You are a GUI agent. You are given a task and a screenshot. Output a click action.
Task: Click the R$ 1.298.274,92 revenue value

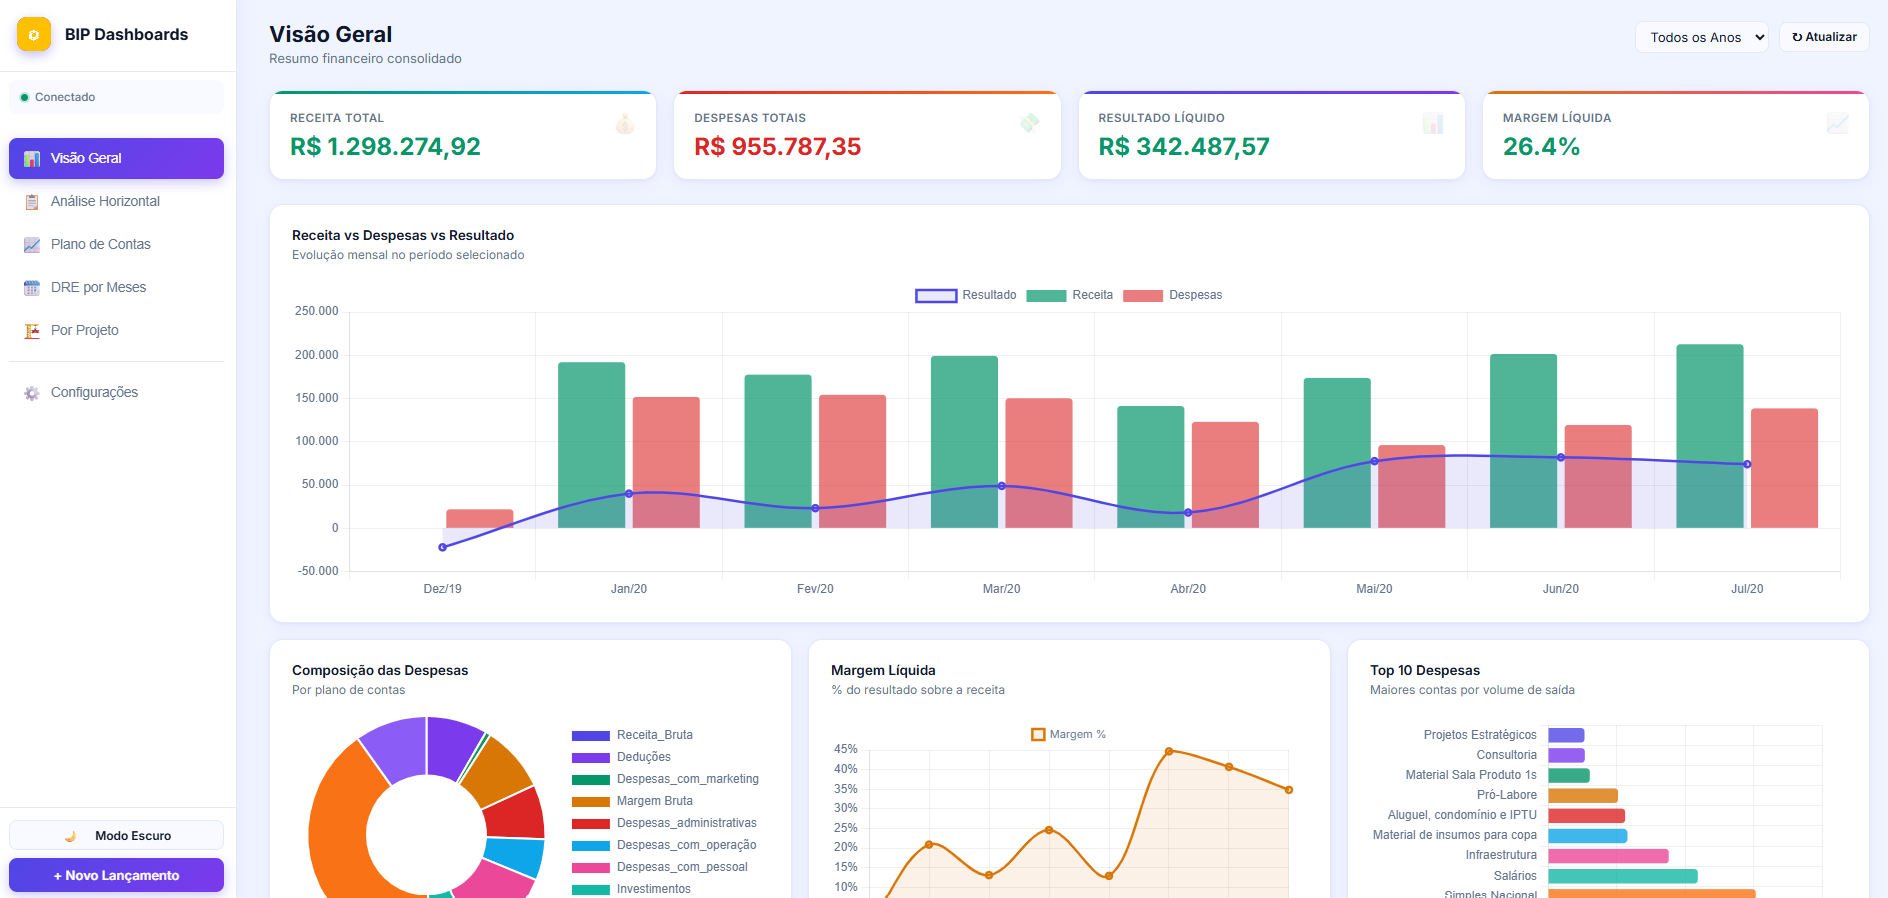click(385, 147)
